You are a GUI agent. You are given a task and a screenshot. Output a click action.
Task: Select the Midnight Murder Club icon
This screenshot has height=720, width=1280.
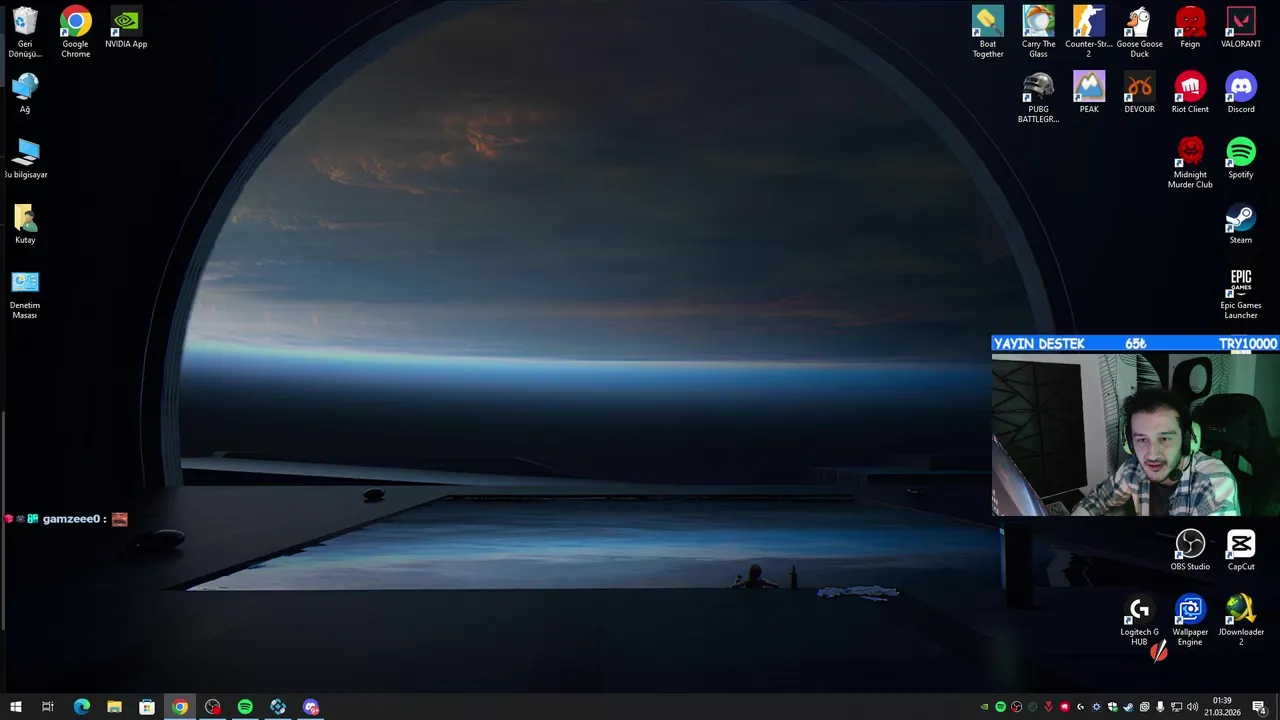pos(1190,163)
